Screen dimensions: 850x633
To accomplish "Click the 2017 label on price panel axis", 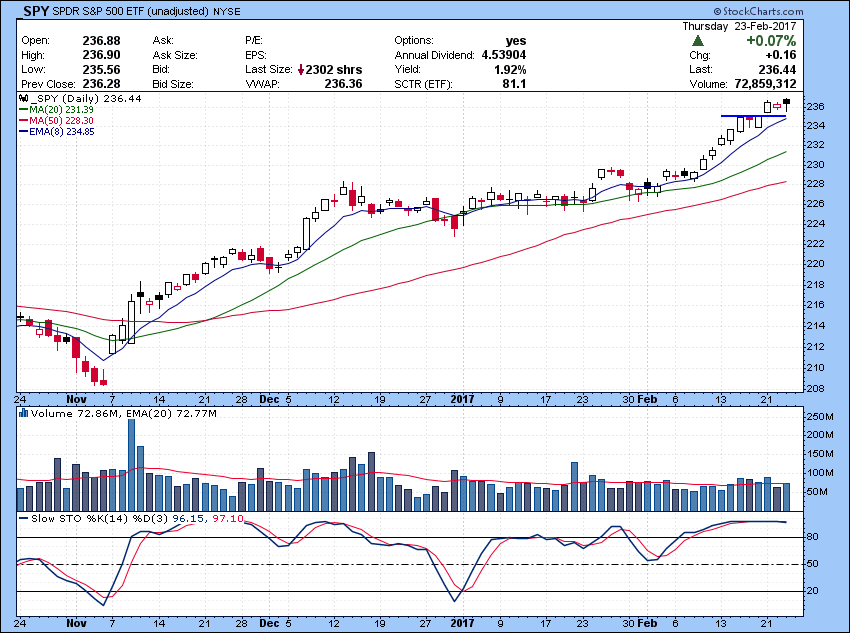I will pos(462,399).
